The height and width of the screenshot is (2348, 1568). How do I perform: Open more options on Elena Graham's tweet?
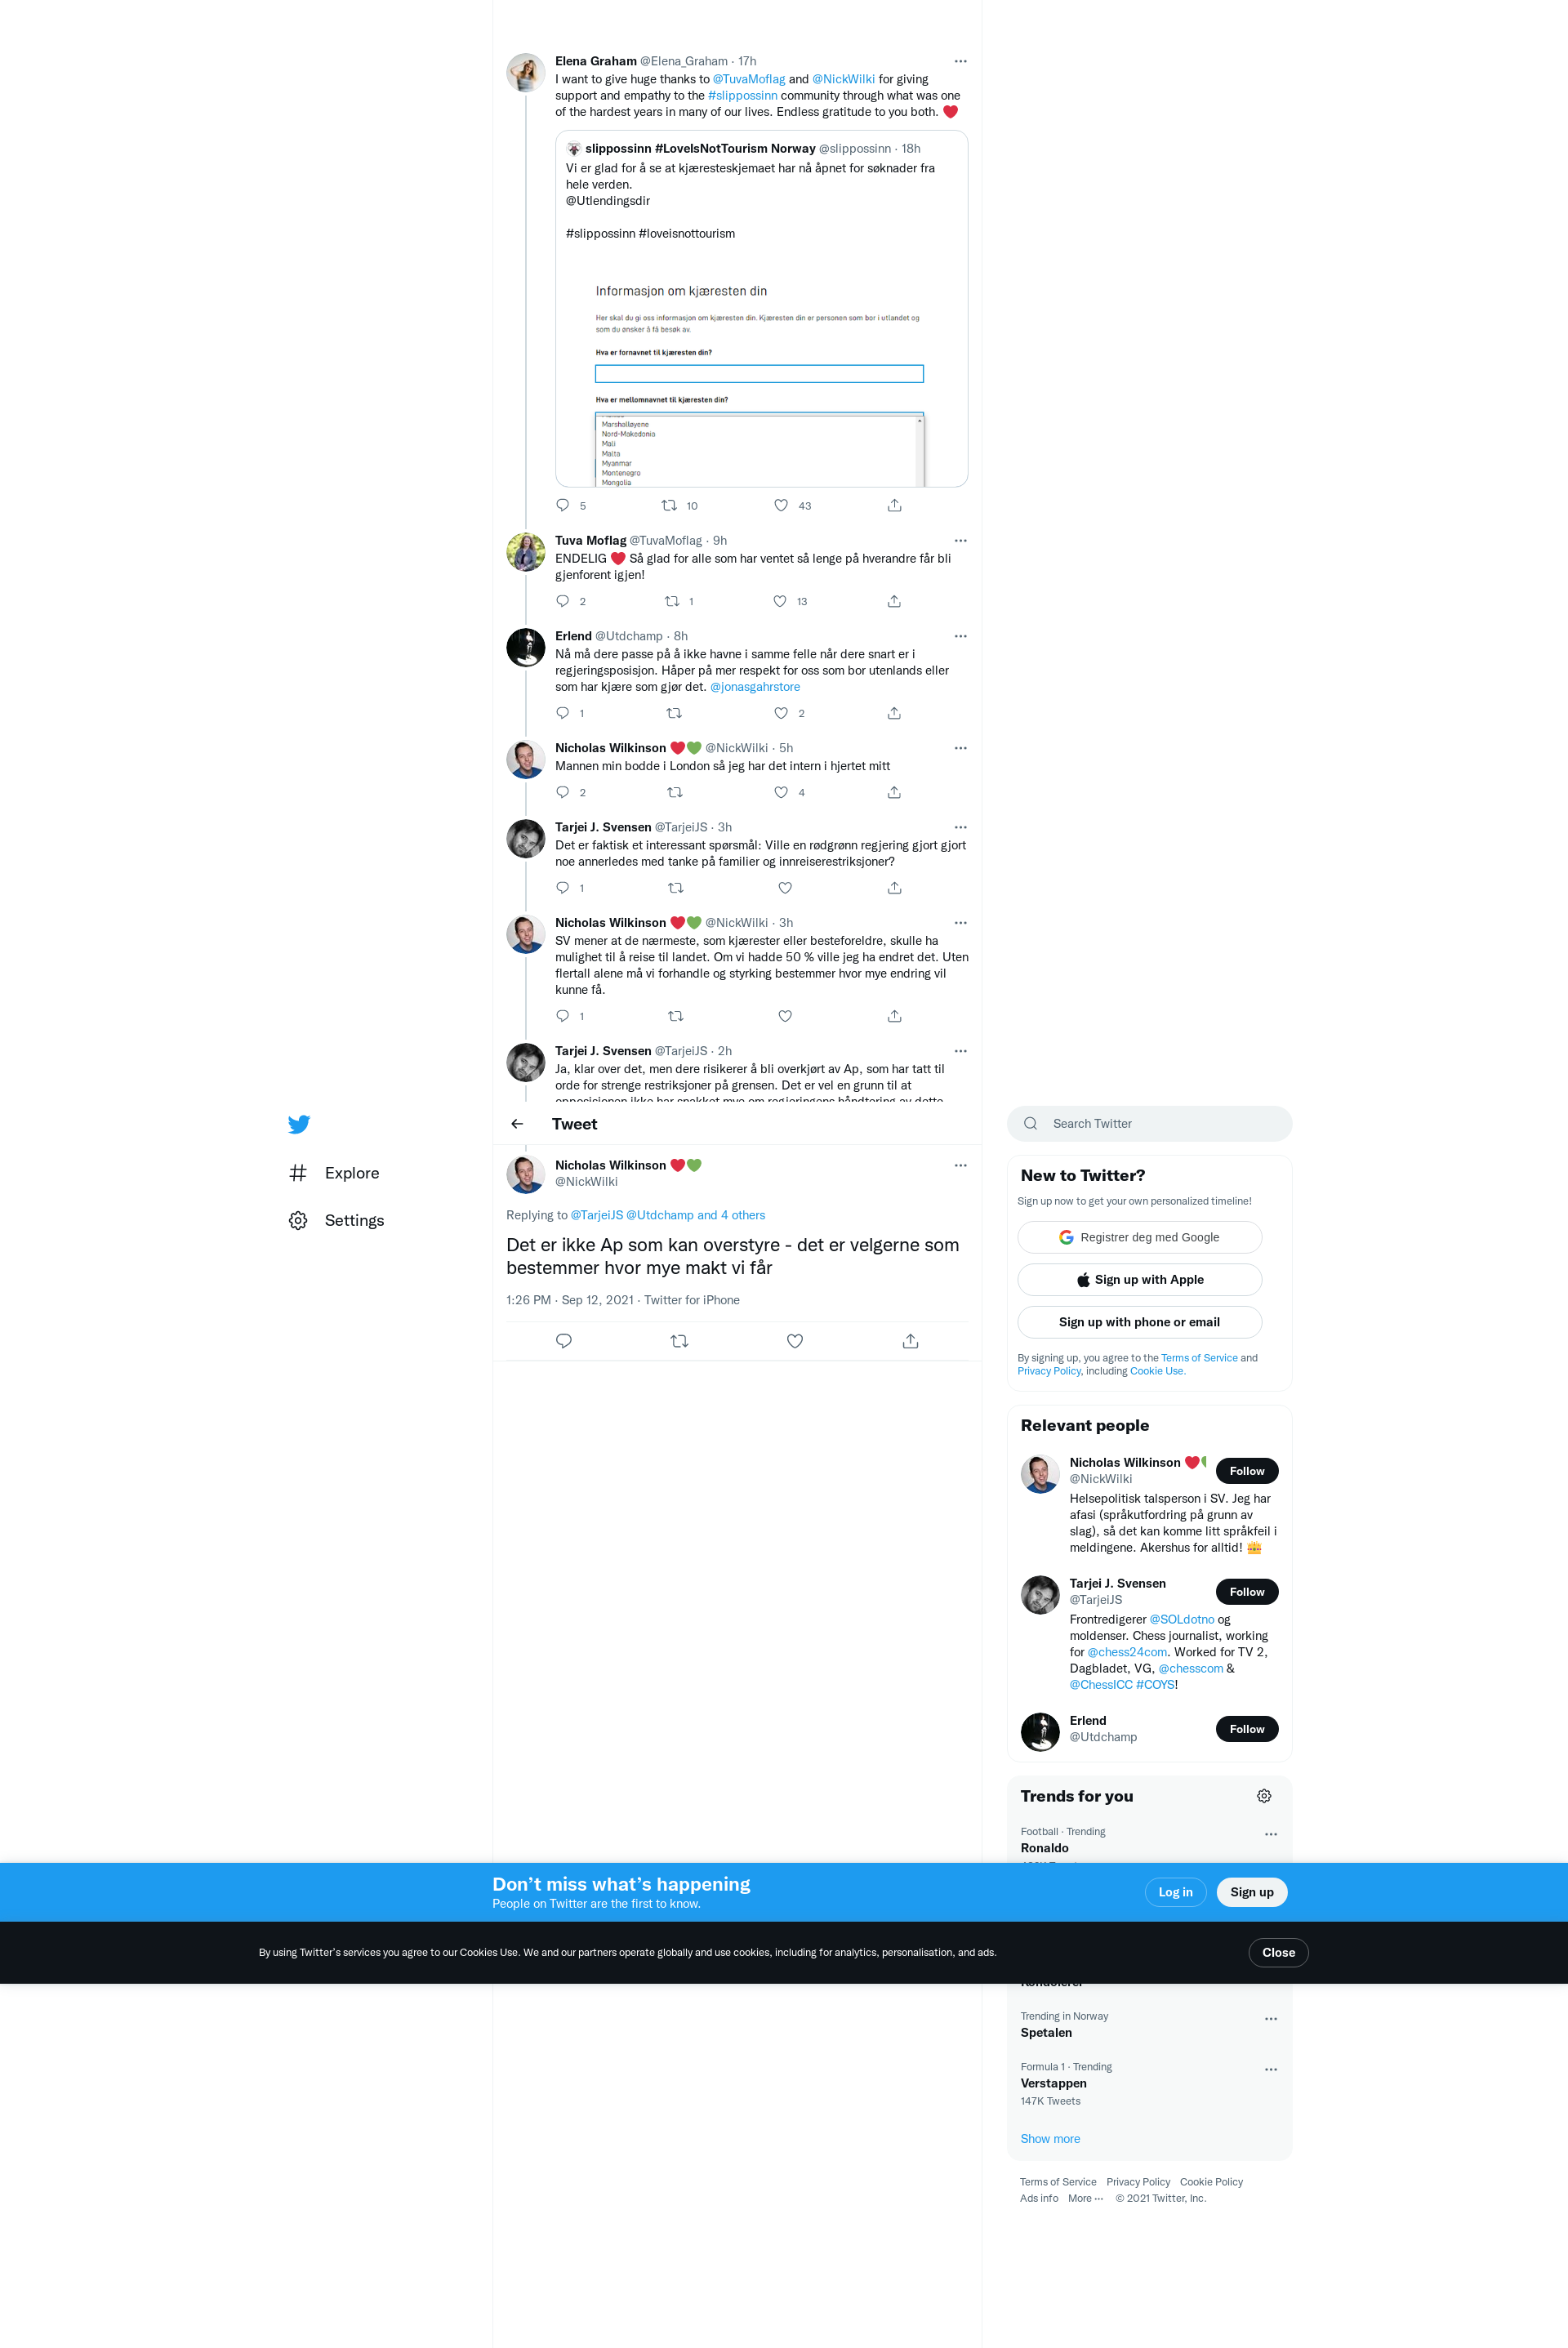pyautogui.click(x=960, y=61)
